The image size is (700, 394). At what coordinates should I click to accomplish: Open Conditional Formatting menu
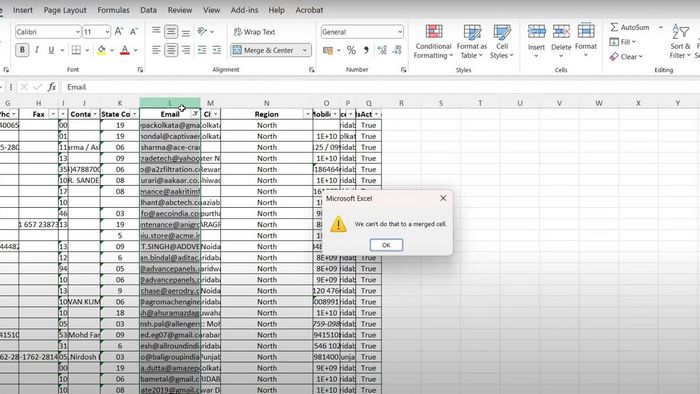[433, 42]
